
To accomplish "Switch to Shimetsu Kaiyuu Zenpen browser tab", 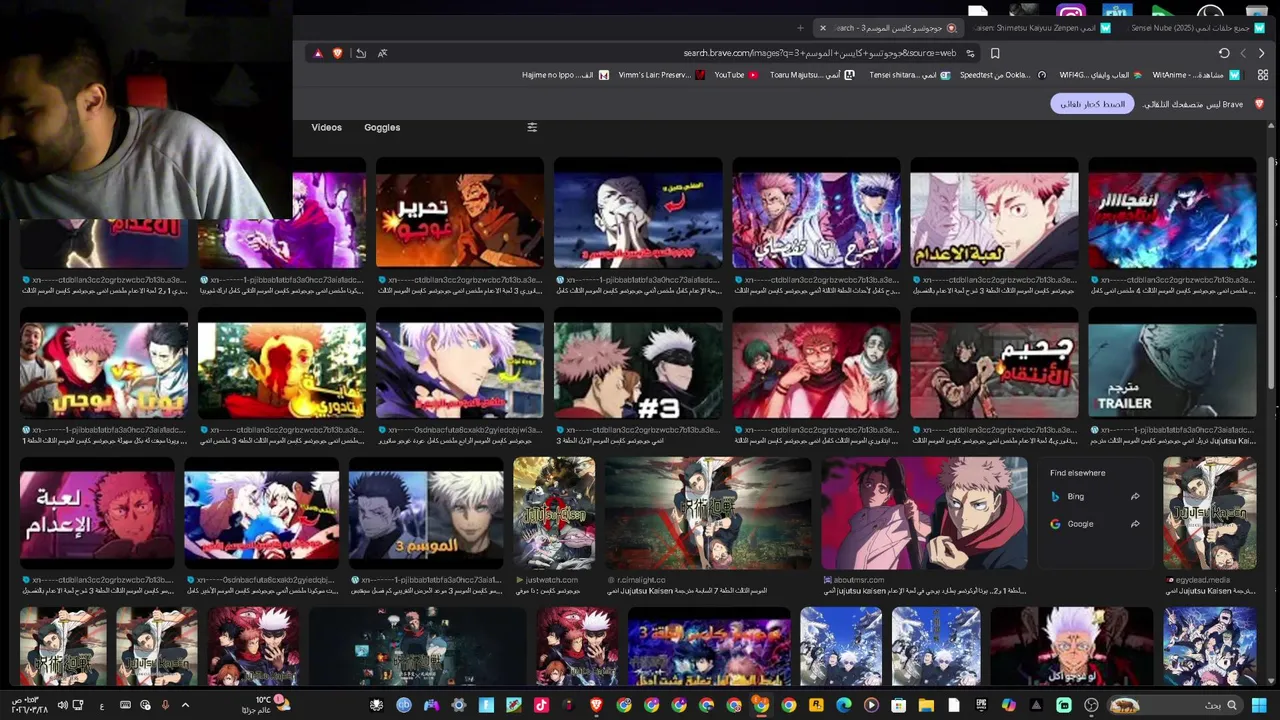I will 1040,28.
